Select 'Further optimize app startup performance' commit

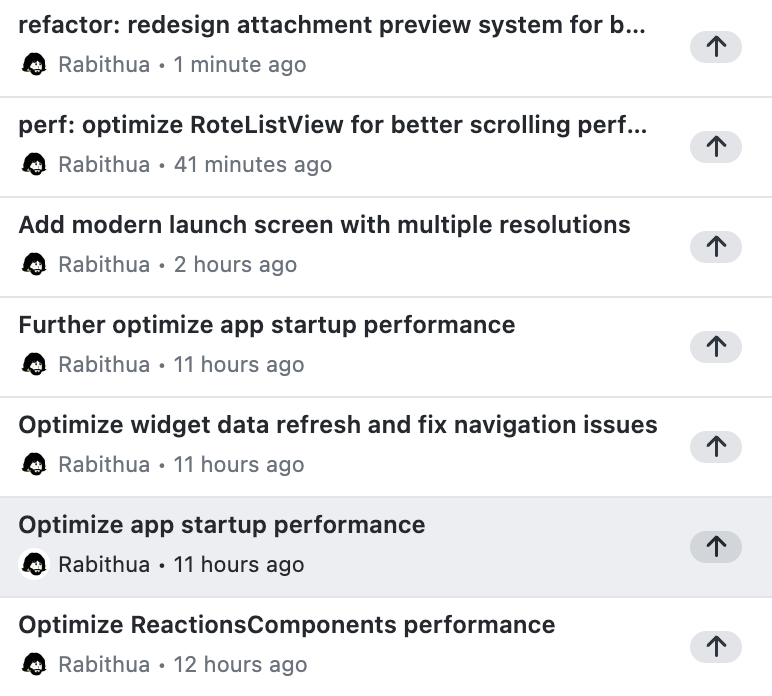(266, 326)
